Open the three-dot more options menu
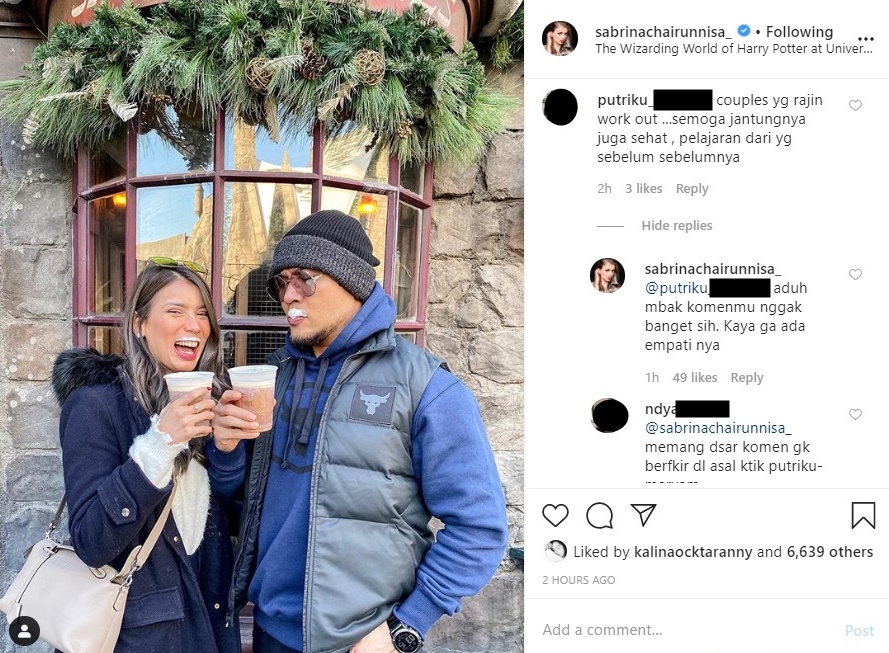 point(865,40)
